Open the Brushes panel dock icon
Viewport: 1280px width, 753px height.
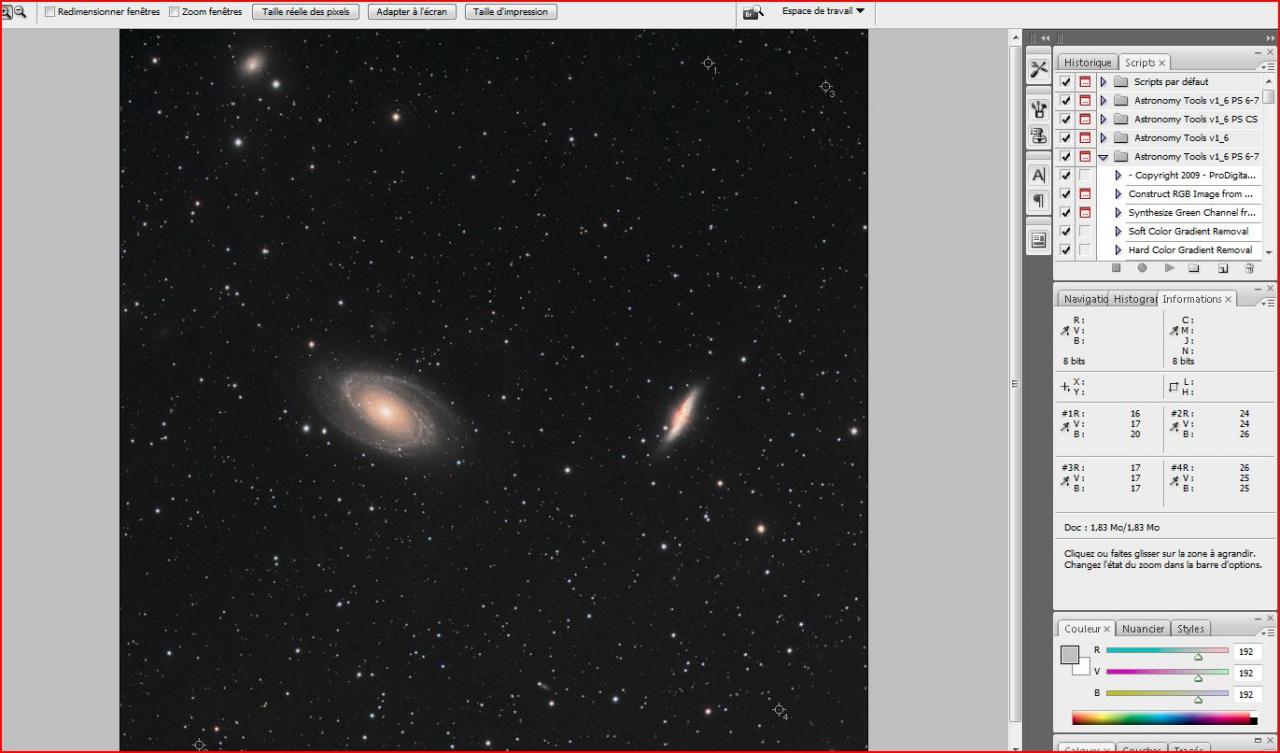[x=1039, y=108]
